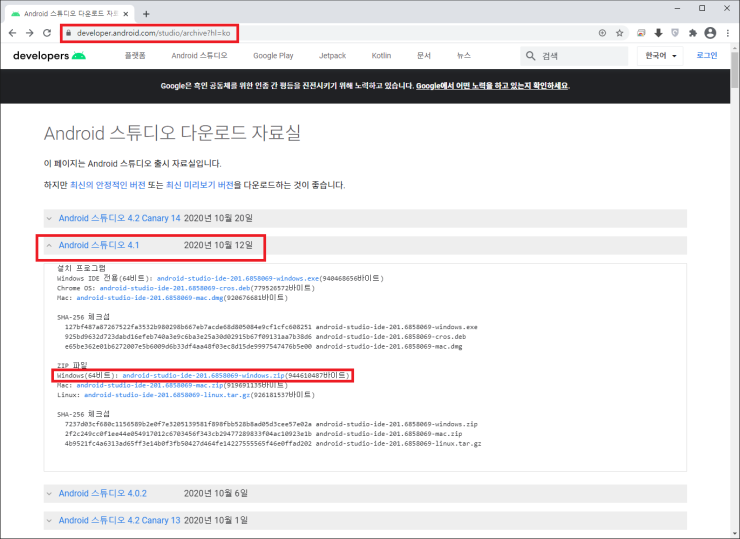The image size is (740, 539).
Task: Collapse the Android 스튜디오 4.1 section
Action: click(x=98, y=245)
